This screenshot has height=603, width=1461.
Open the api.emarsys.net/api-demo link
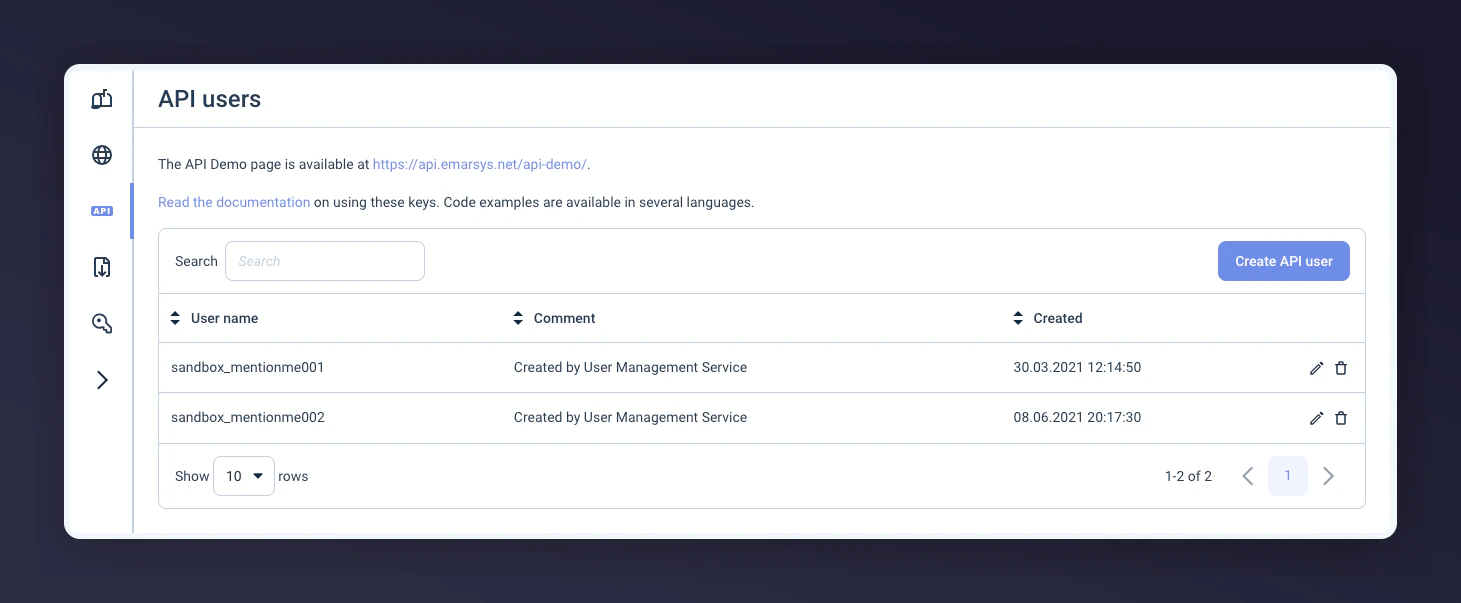(x=480, y=164)
